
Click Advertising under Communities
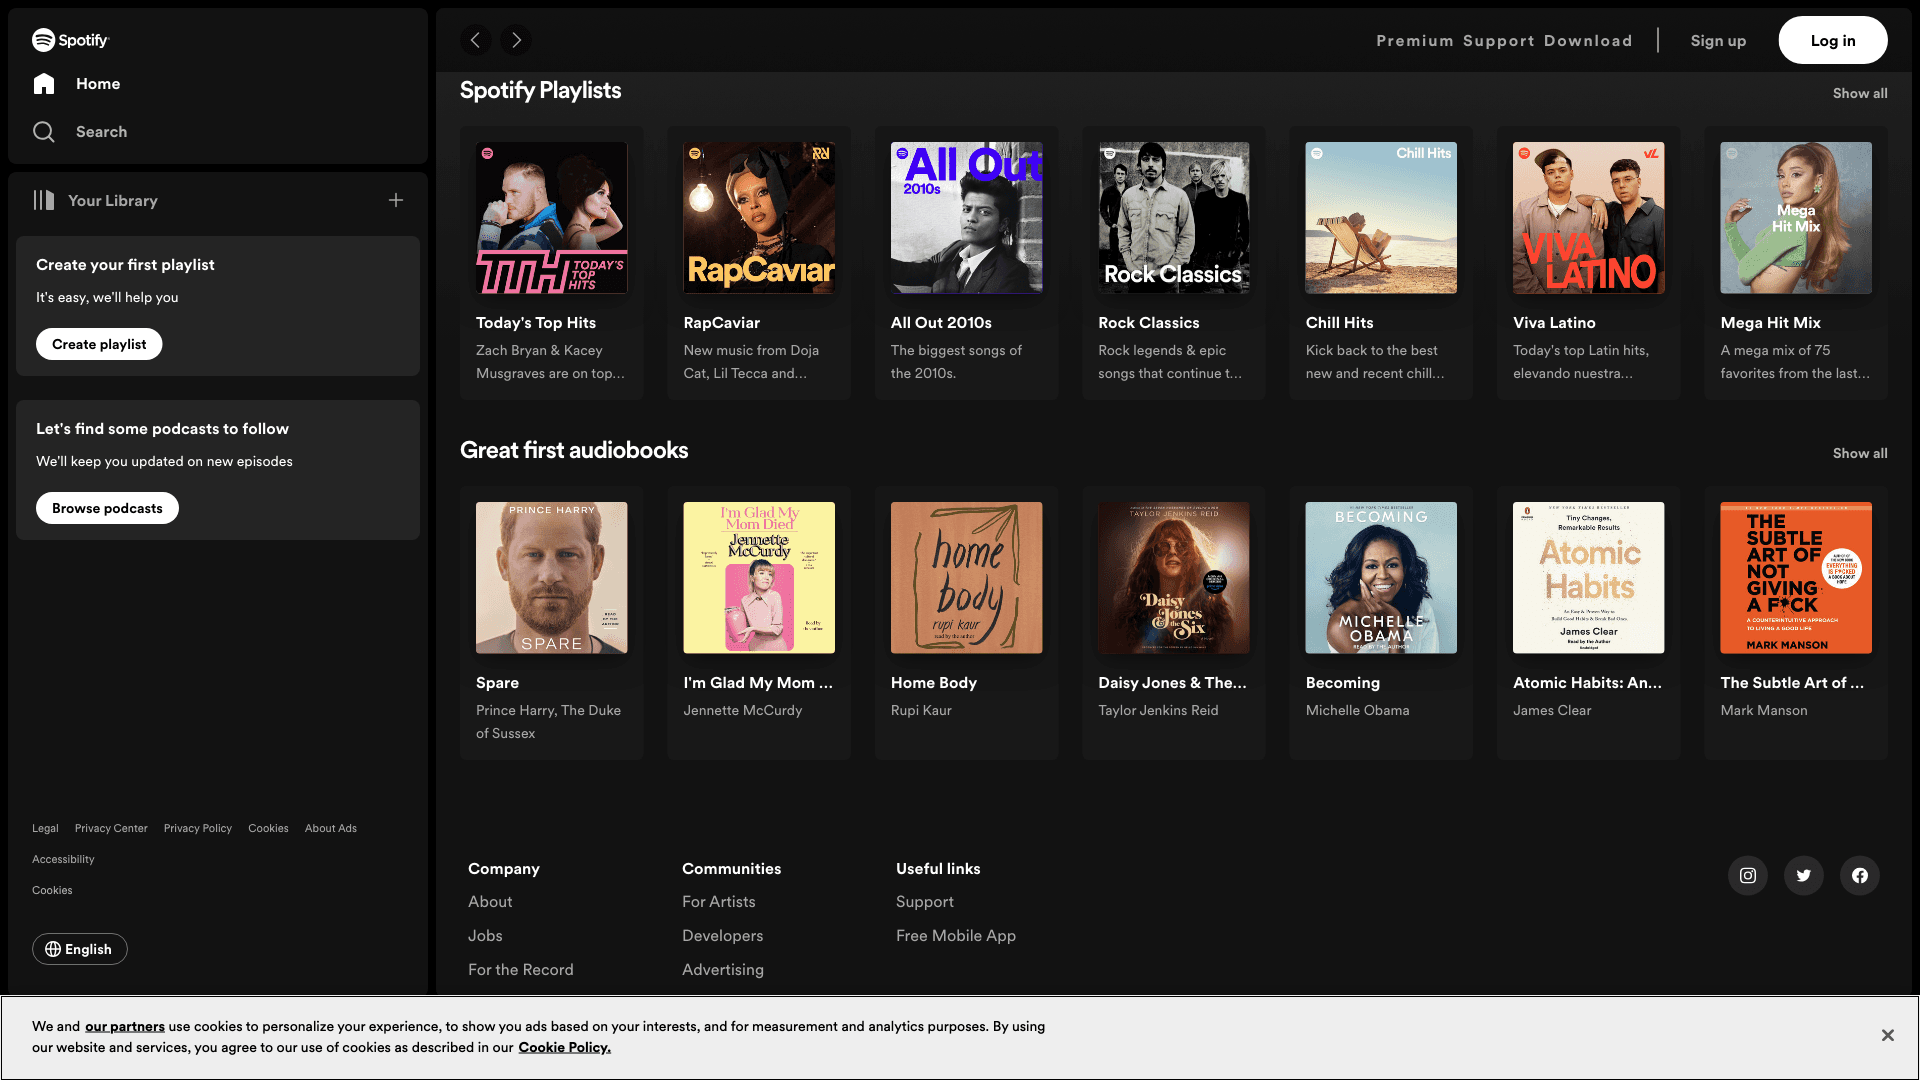coord(723,970)
